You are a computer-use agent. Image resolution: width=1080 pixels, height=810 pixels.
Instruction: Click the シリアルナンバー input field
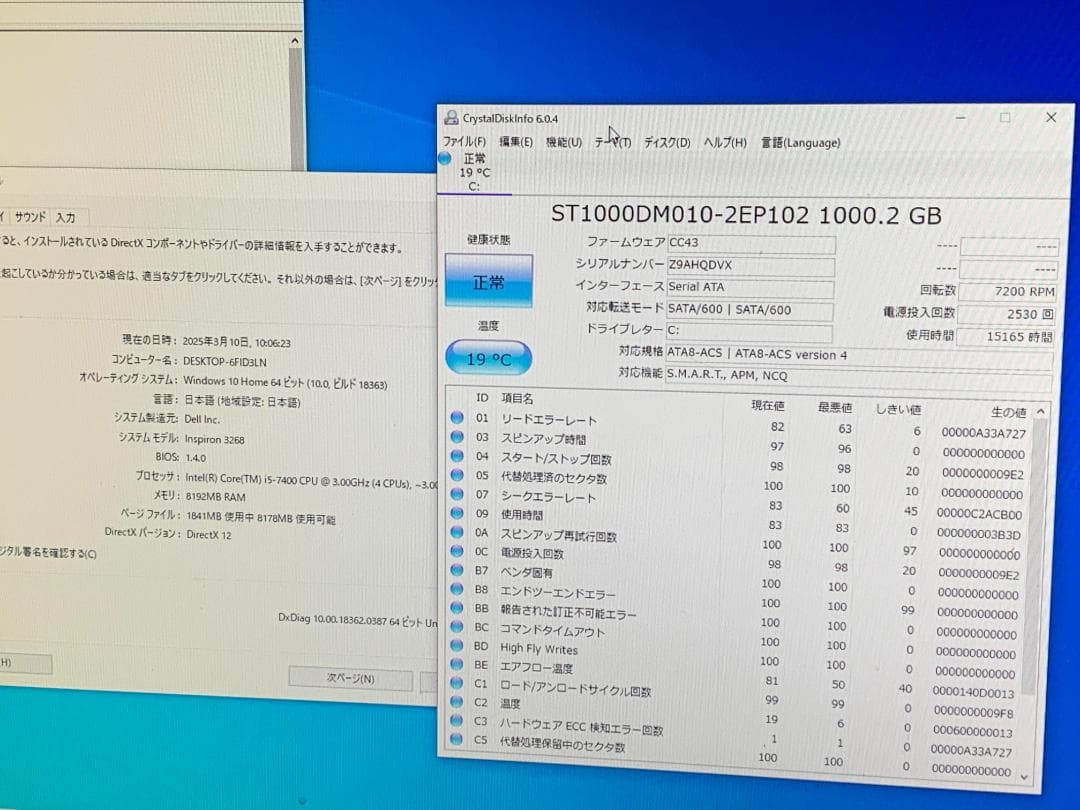click(750, 265)
